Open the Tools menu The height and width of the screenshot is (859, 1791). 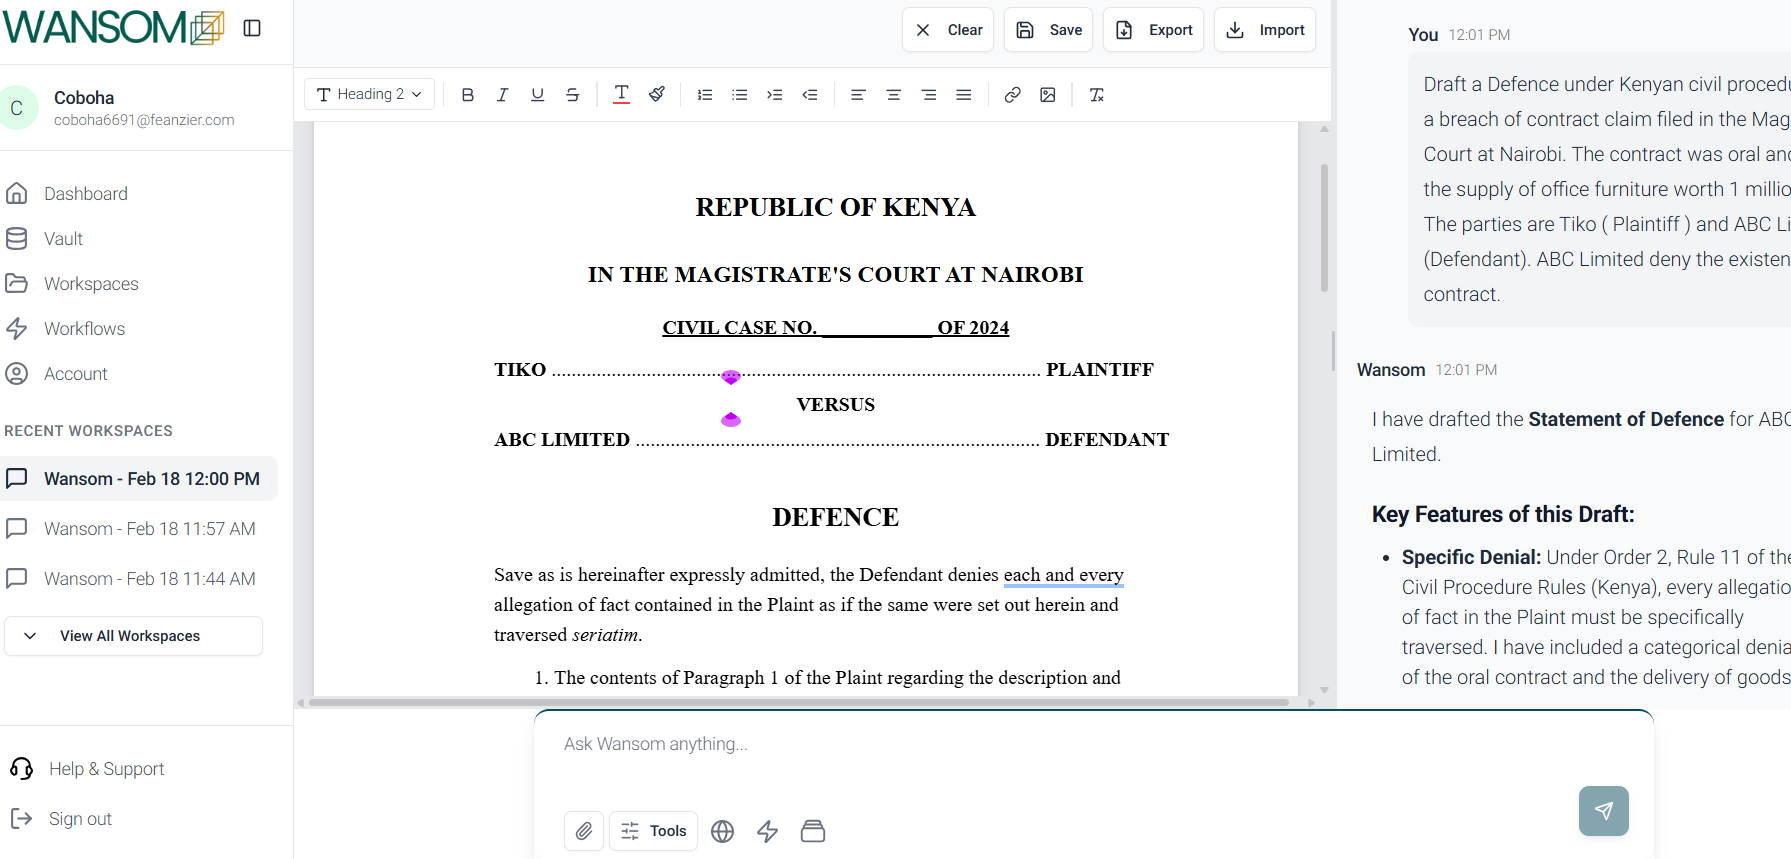point(653,831)
